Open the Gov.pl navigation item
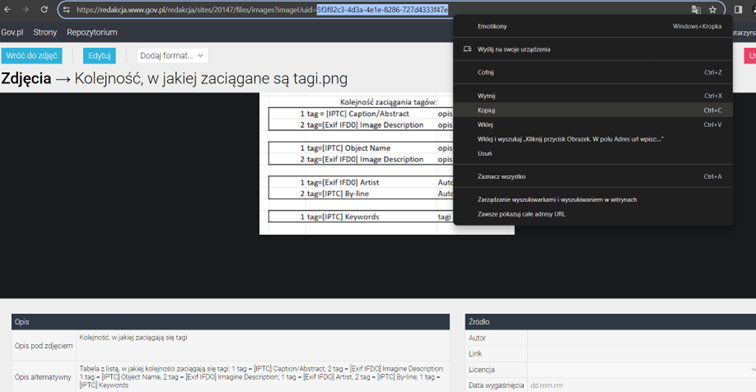 pyautogui.click(x=12, y=32)
